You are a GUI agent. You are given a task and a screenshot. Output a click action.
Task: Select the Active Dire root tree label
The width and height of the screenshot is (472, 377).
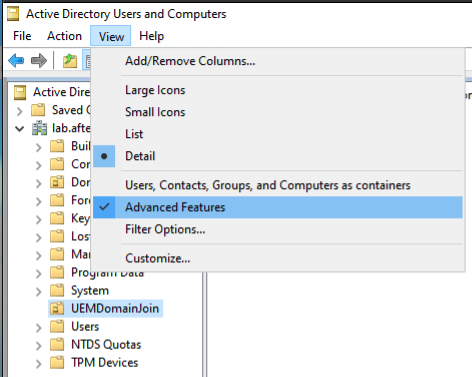61,92
